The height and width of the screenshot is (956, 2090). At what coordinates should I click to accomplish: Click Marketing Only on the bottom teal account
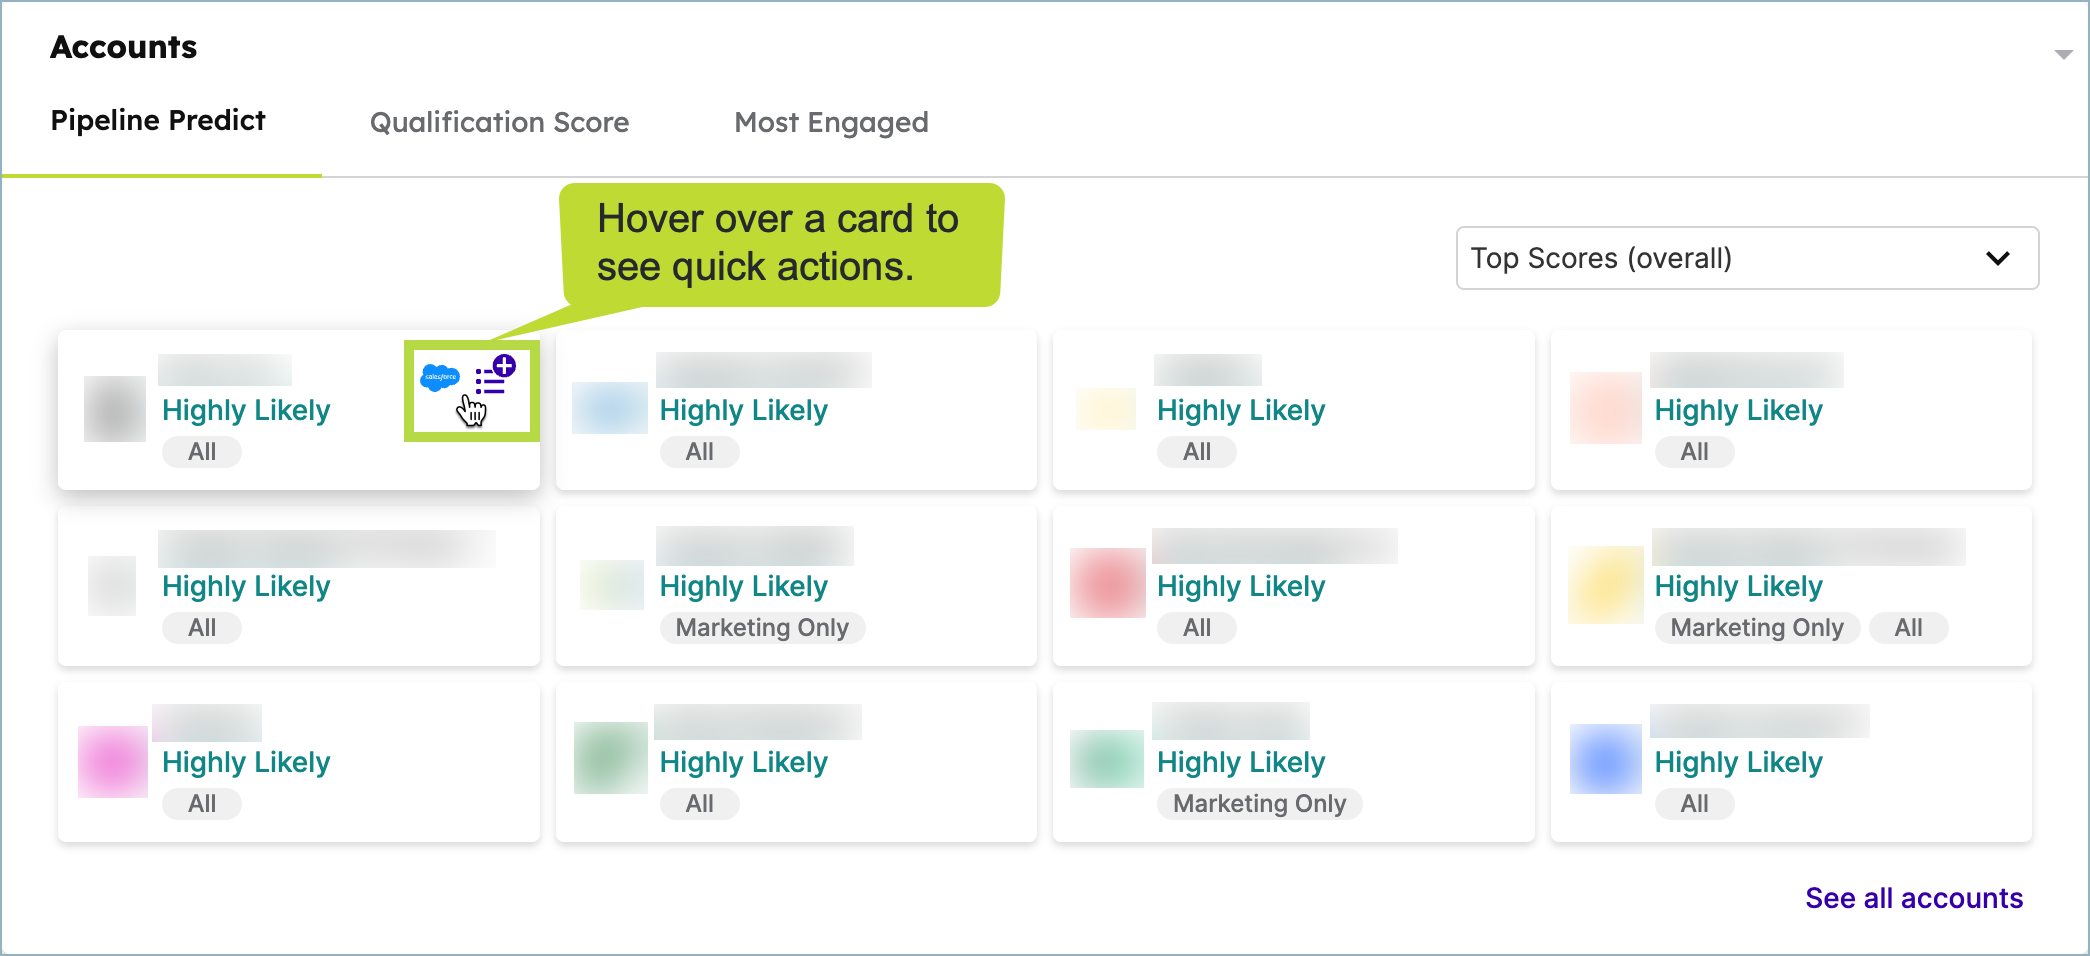(x=1258, y=803)
